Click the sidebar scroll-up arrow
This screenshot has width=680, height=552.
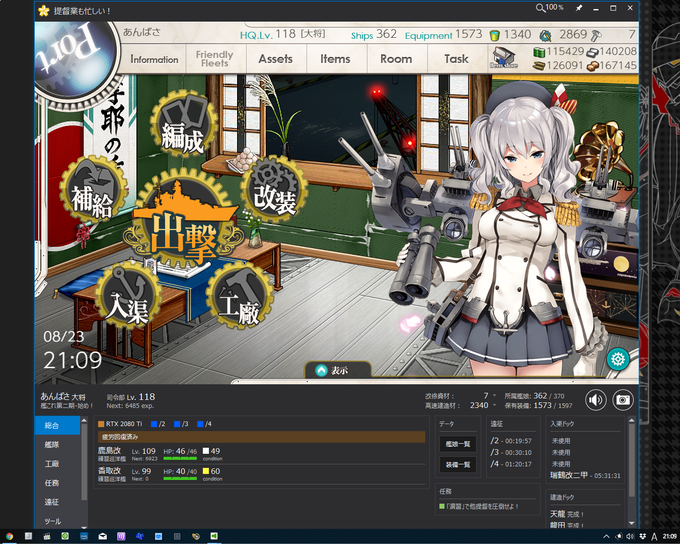[x=84, y=420]
